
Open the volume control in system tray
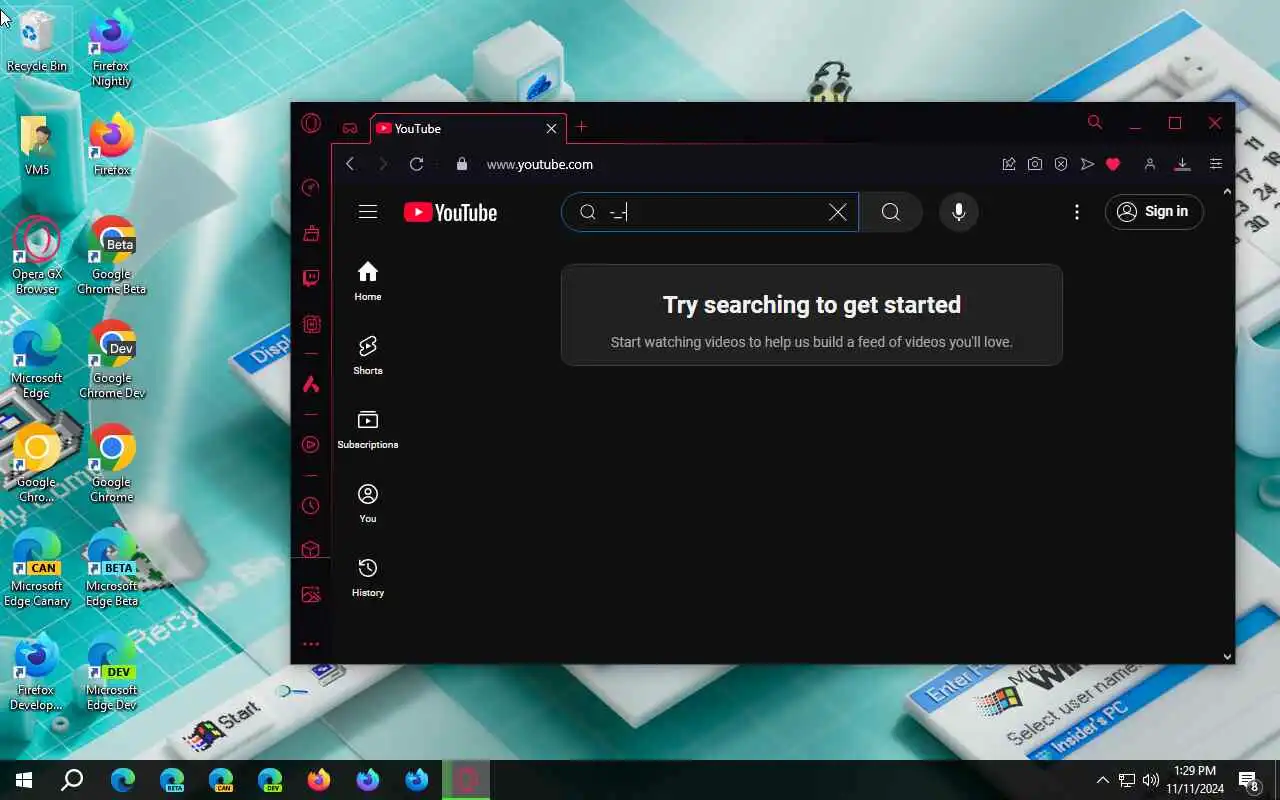pos(1151,780)
